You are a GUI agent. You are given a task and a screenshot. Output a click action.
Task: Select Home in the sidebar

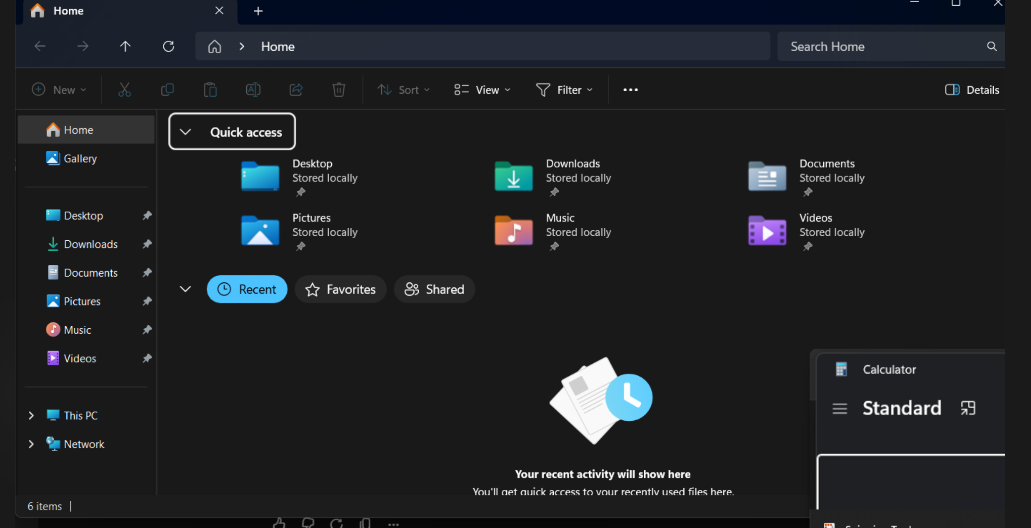86,130
